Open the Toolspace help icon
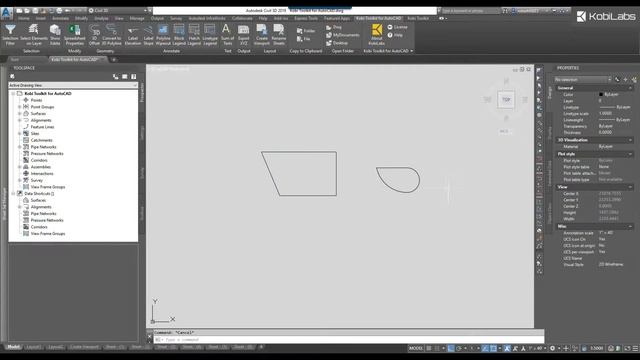Viewport: 640px width, 360px height. [x=133, y=76]
